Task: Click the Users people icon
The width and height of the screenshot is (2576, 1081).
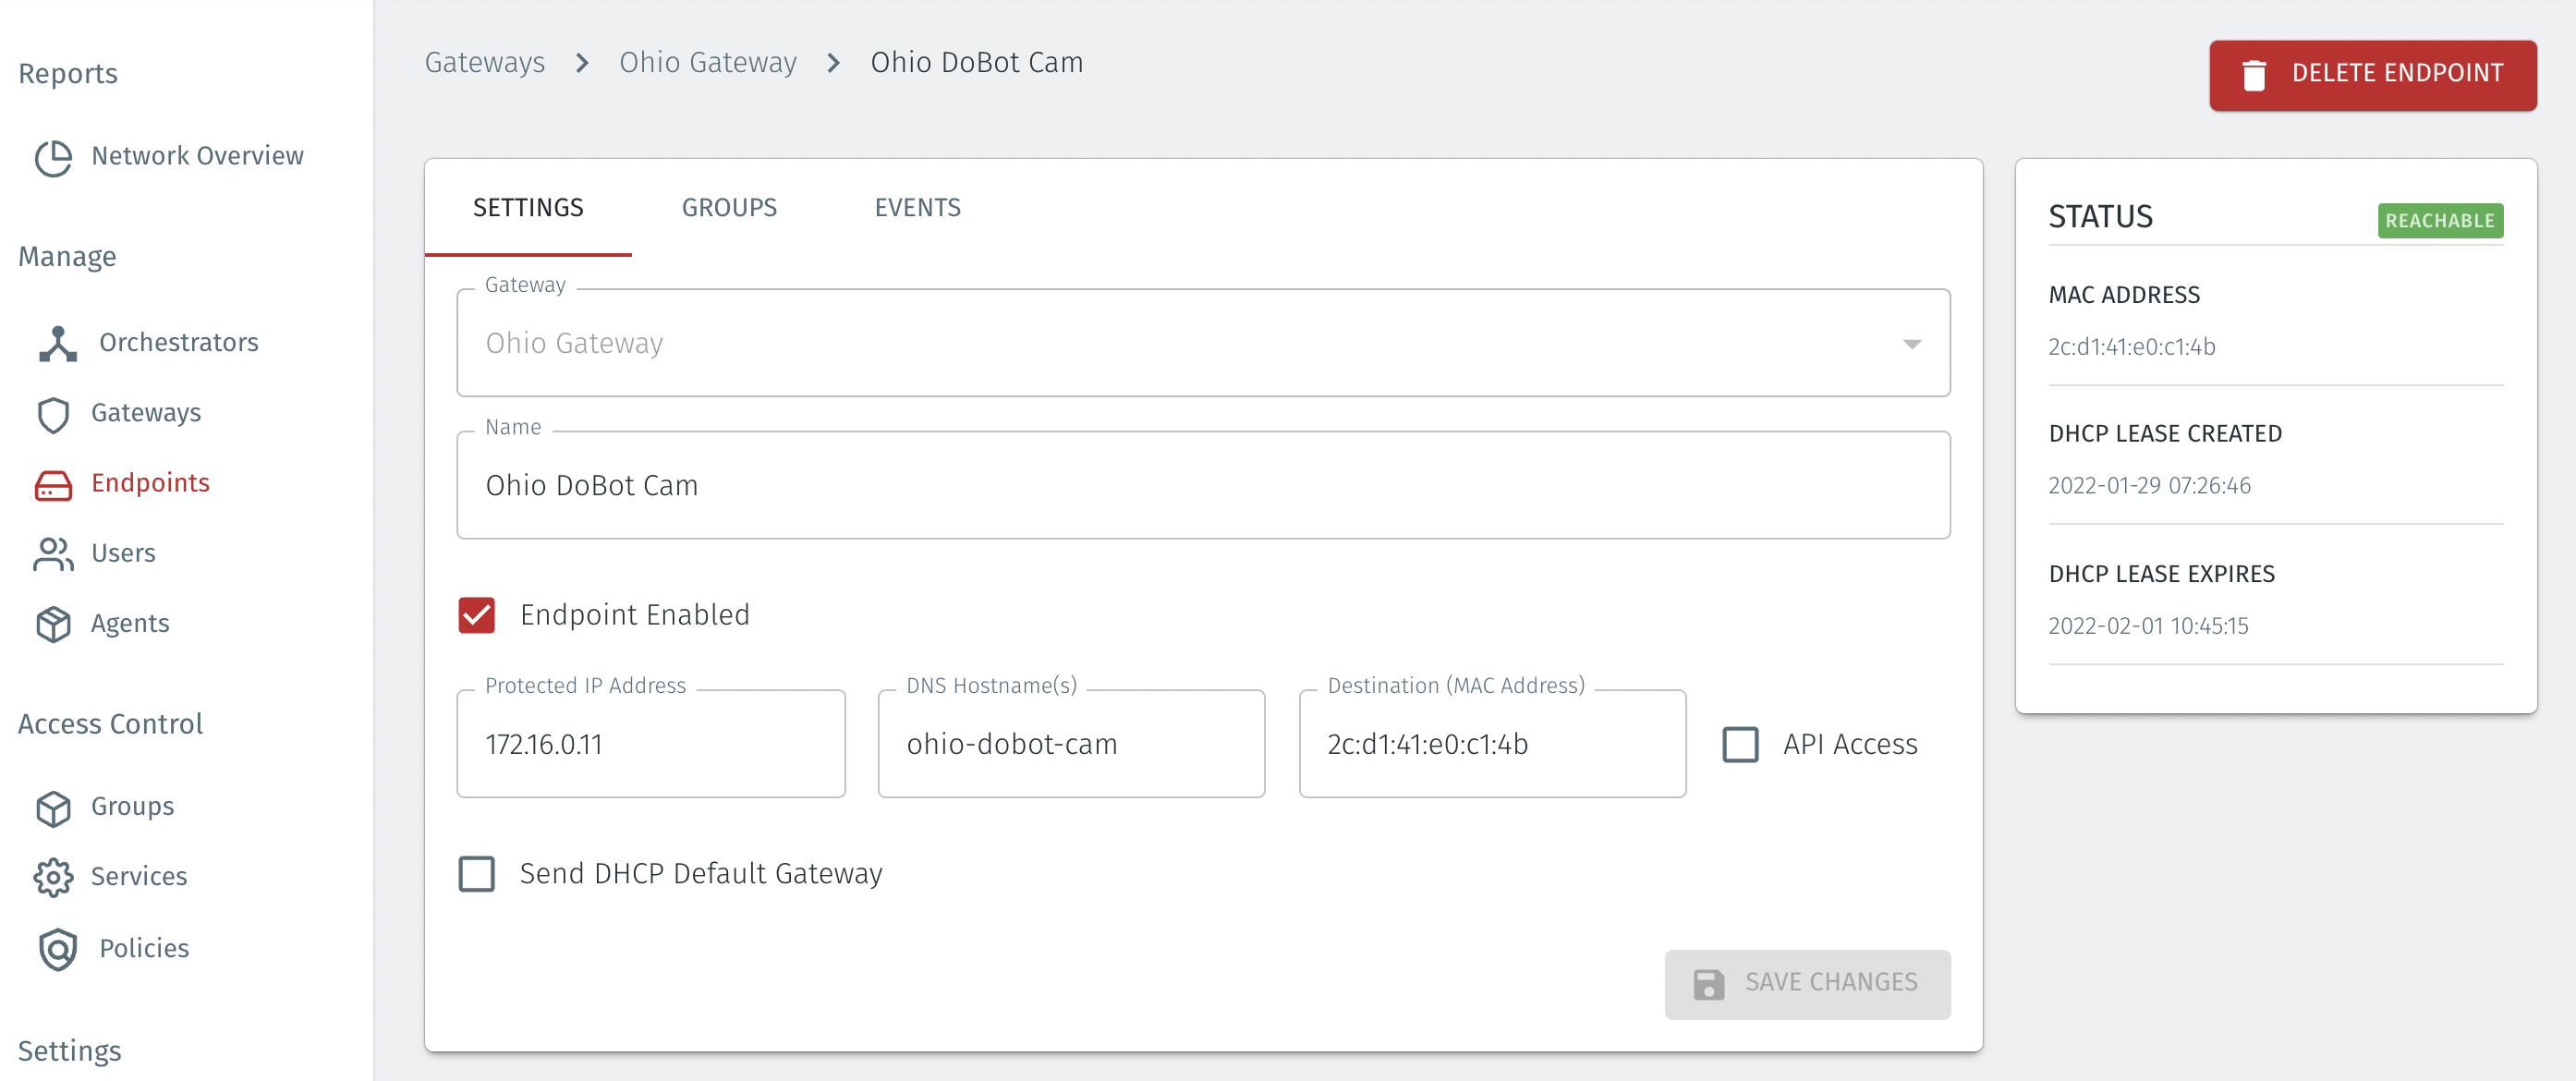Action: tap(53, 554)
